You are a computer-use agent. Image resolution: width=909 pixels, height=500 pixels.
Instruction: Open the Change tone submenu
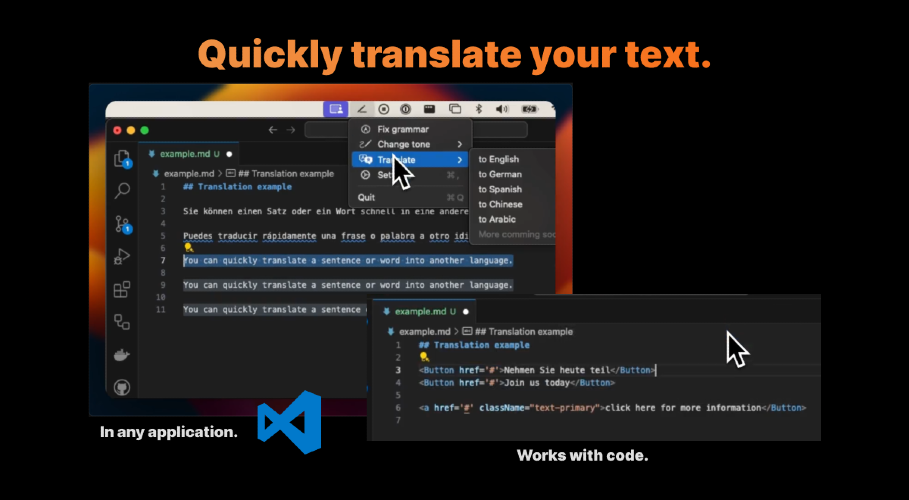(x=410, y=144)
